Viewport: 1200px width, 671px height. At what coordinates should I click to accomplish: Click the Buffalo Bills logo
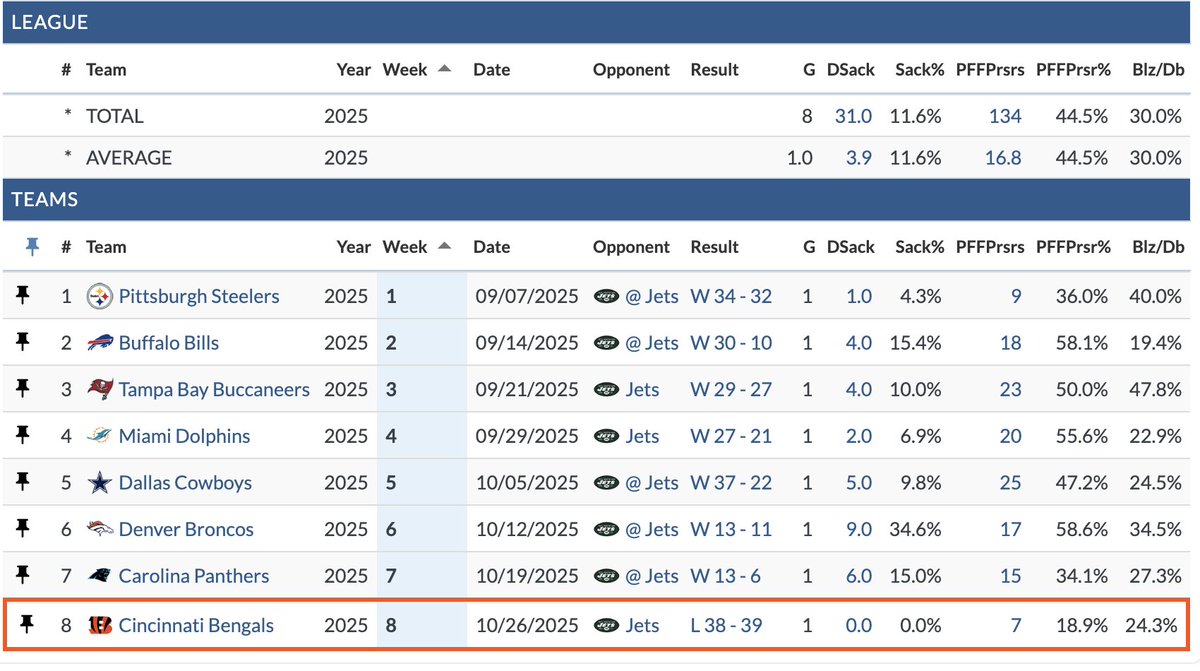pyautogui.click(x=99, y=343)
